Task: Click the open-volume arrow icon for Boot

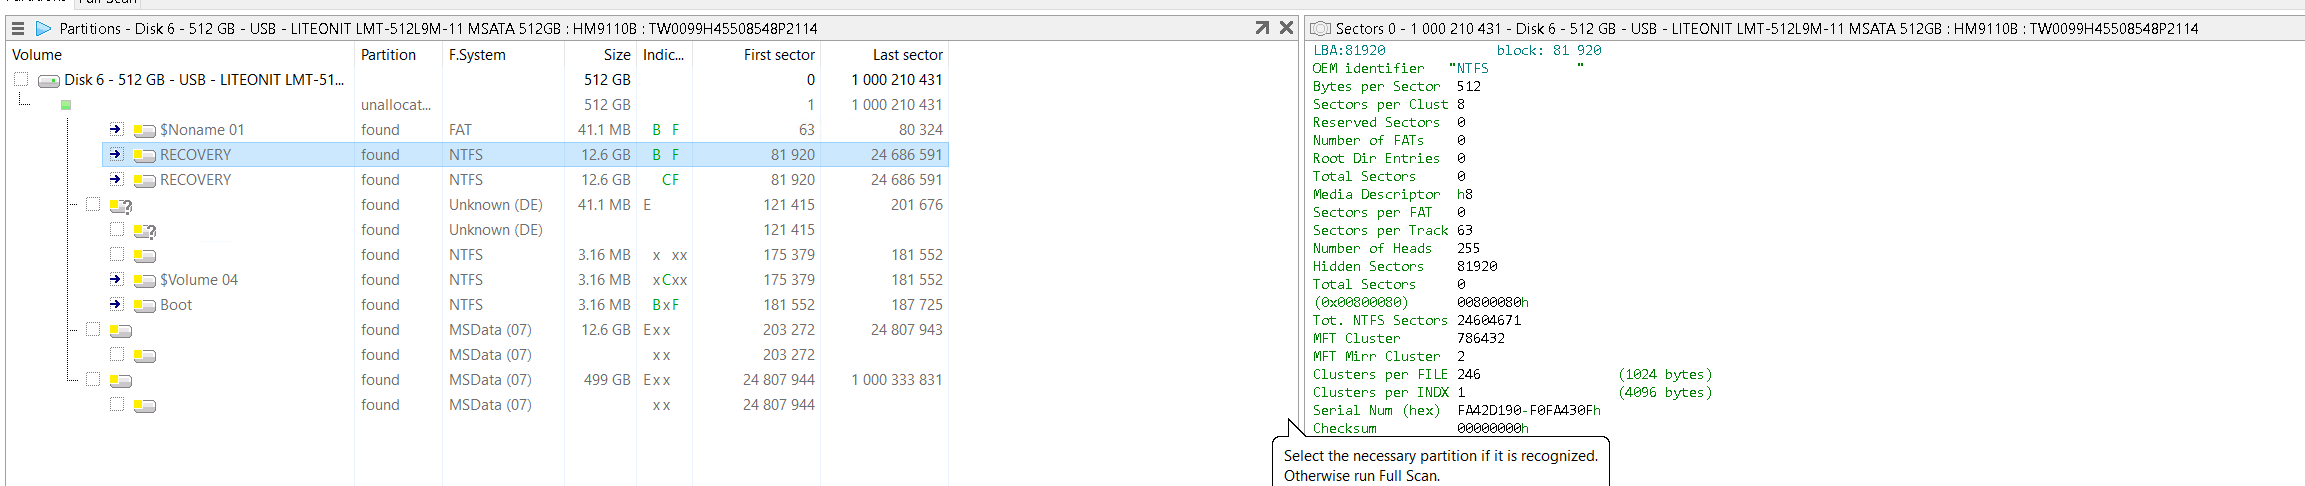Action: [116, 304]
